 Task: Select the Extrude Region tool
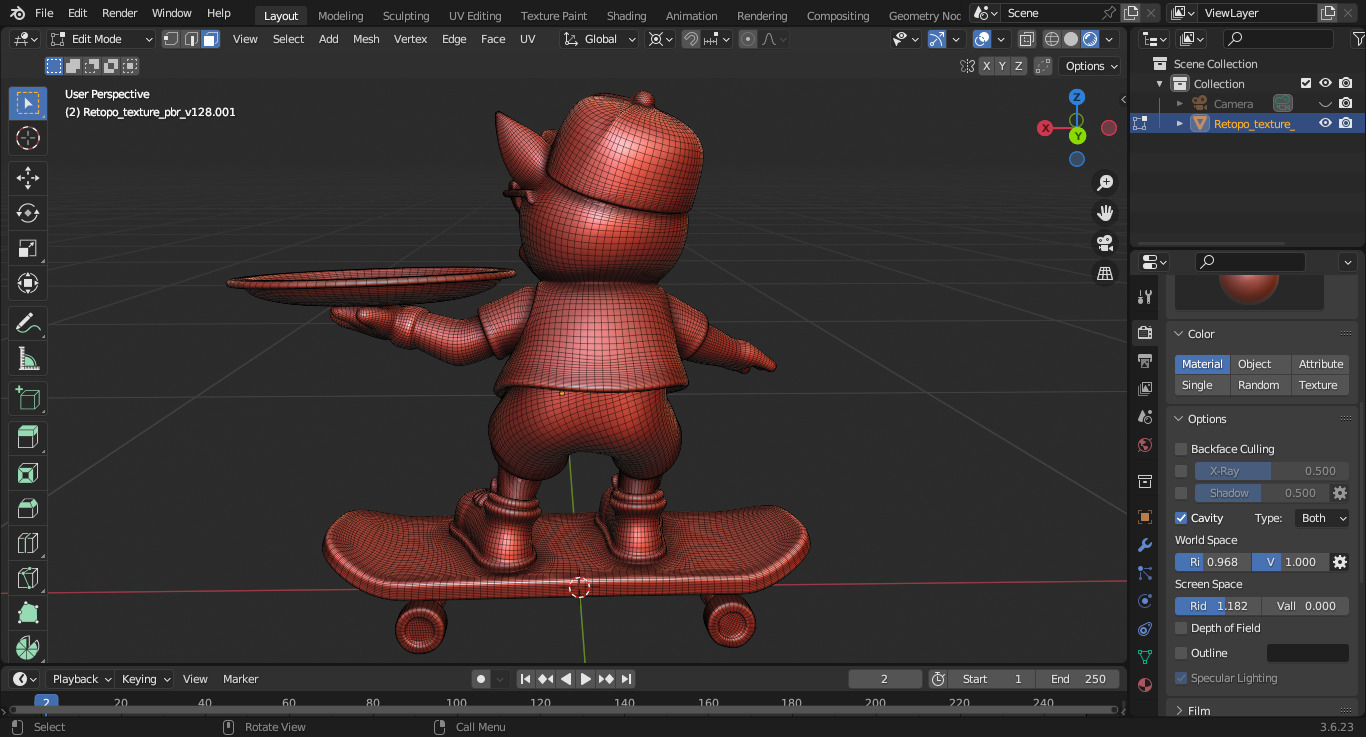[x=28, y=438]
